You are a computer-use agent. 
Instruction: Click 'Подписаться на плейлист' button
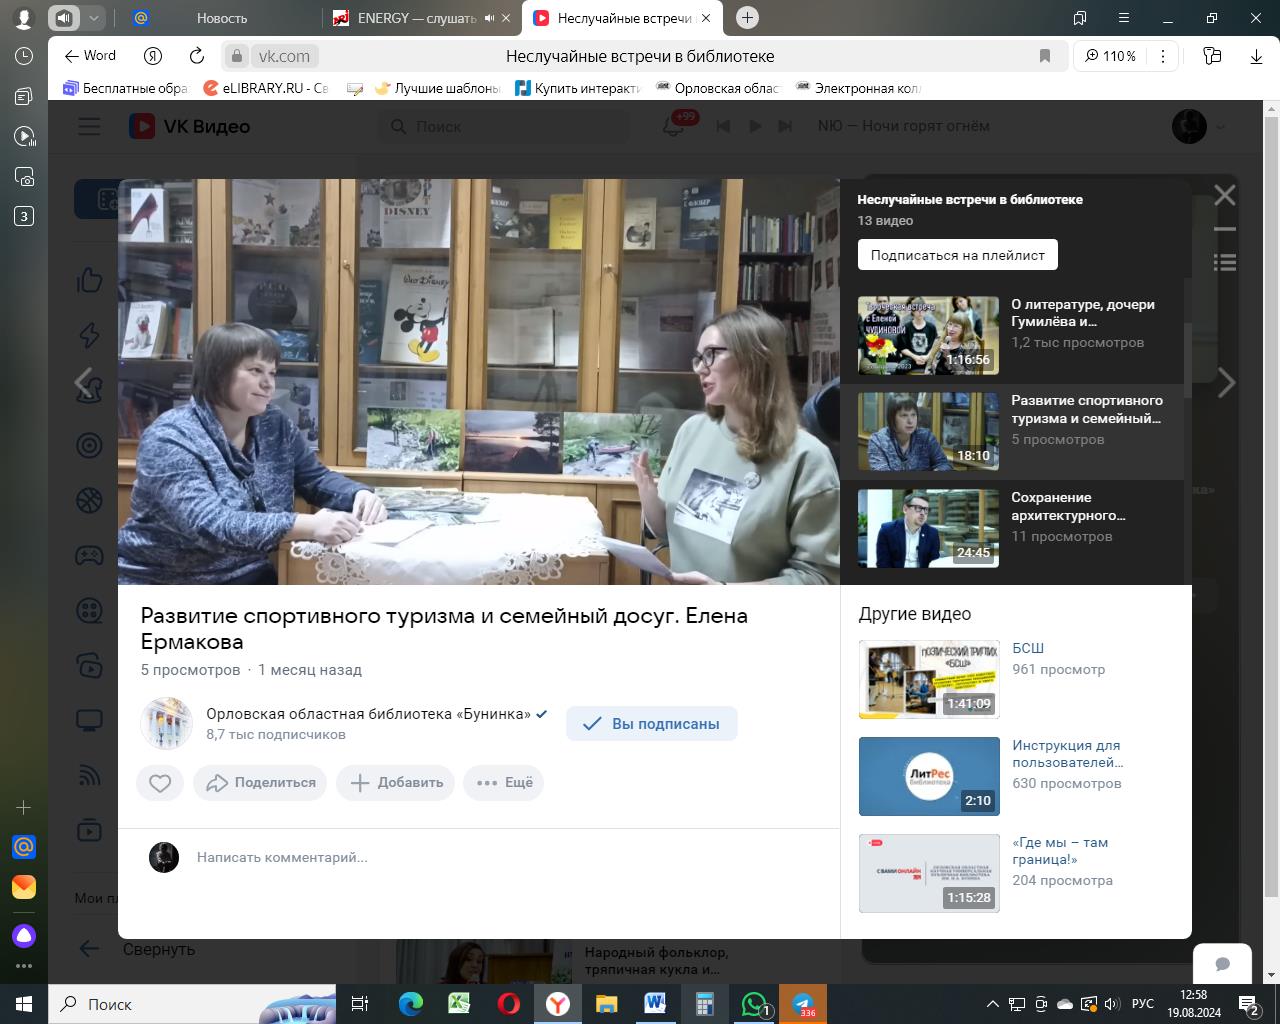click(x=957, y=255)
